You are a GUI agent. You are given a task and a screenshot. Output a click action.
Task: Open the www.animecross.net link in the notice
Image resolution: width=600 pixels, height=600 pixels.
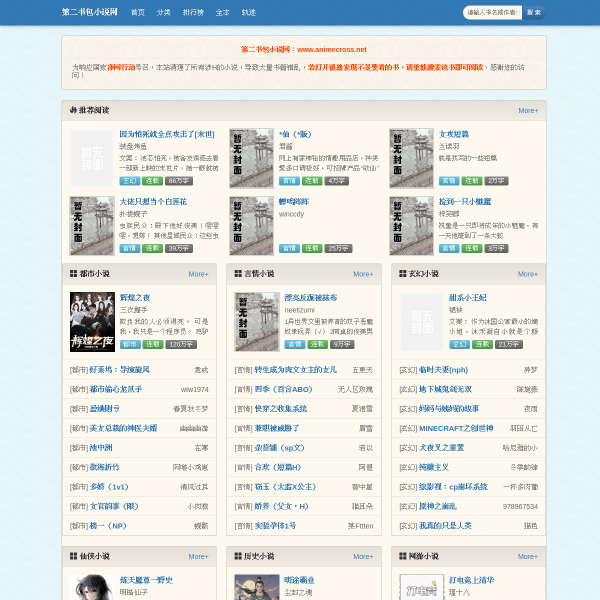coord(332,49)
